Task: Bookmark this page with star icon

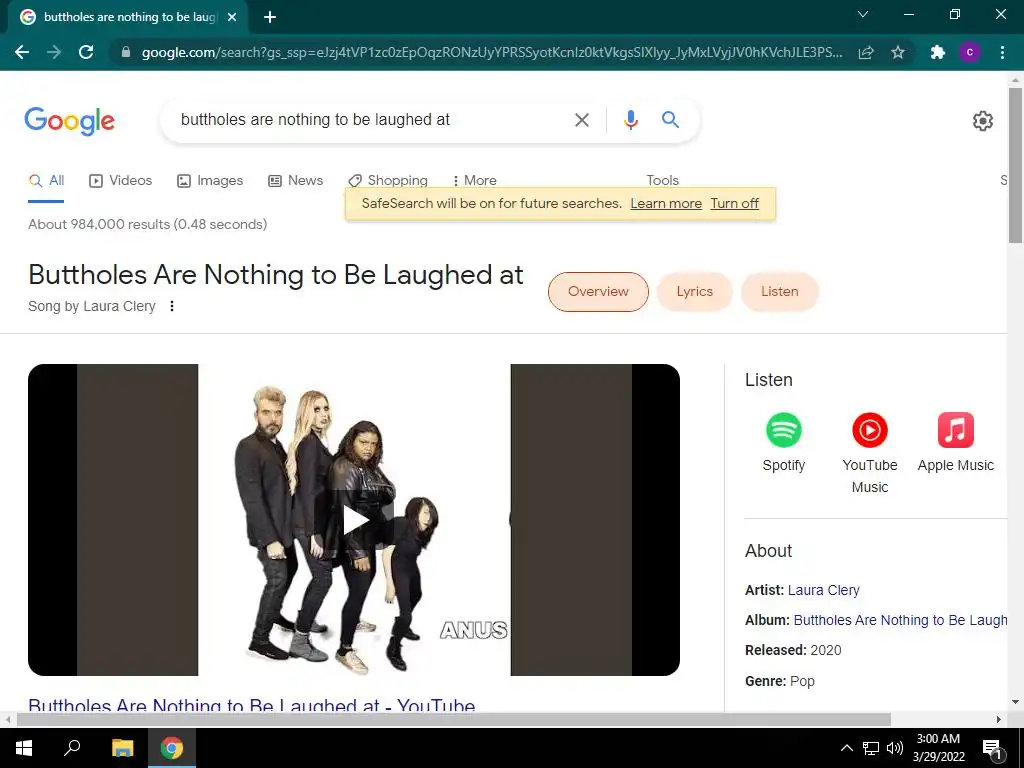Action: 898,52
